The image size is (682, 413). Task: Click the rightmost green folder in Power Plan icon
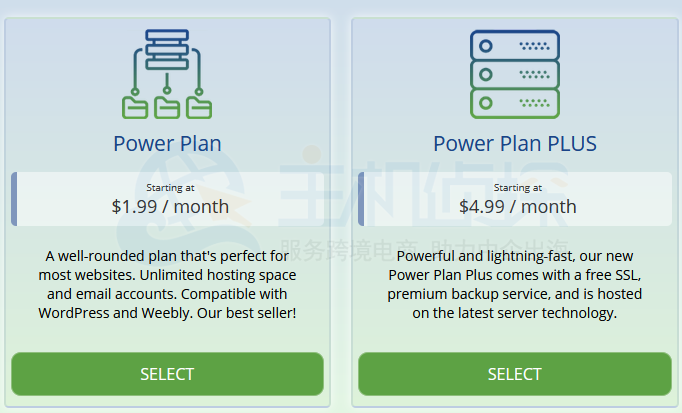[x=199, y=105]
